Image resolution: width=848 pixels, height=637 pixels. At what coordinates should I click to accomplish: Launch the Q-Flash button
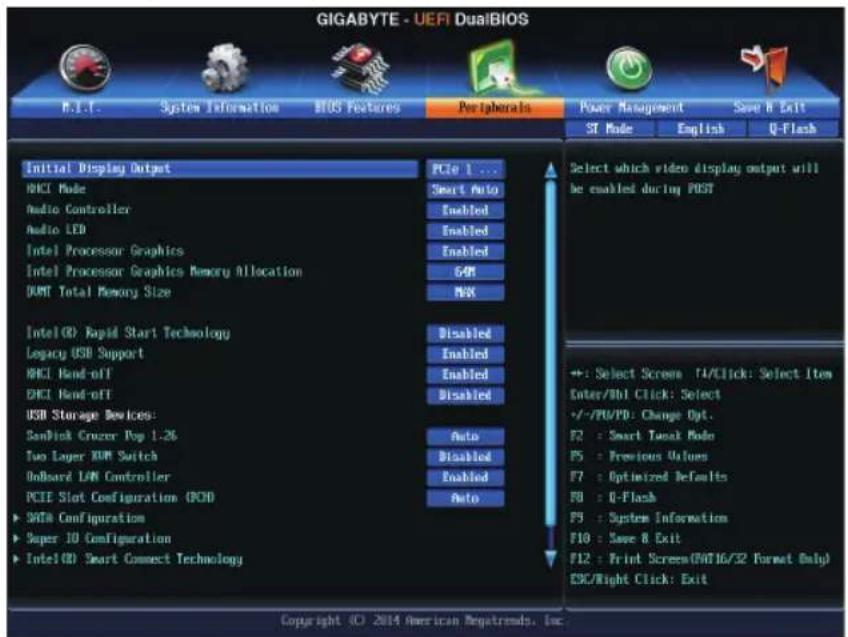pos(793,129)
